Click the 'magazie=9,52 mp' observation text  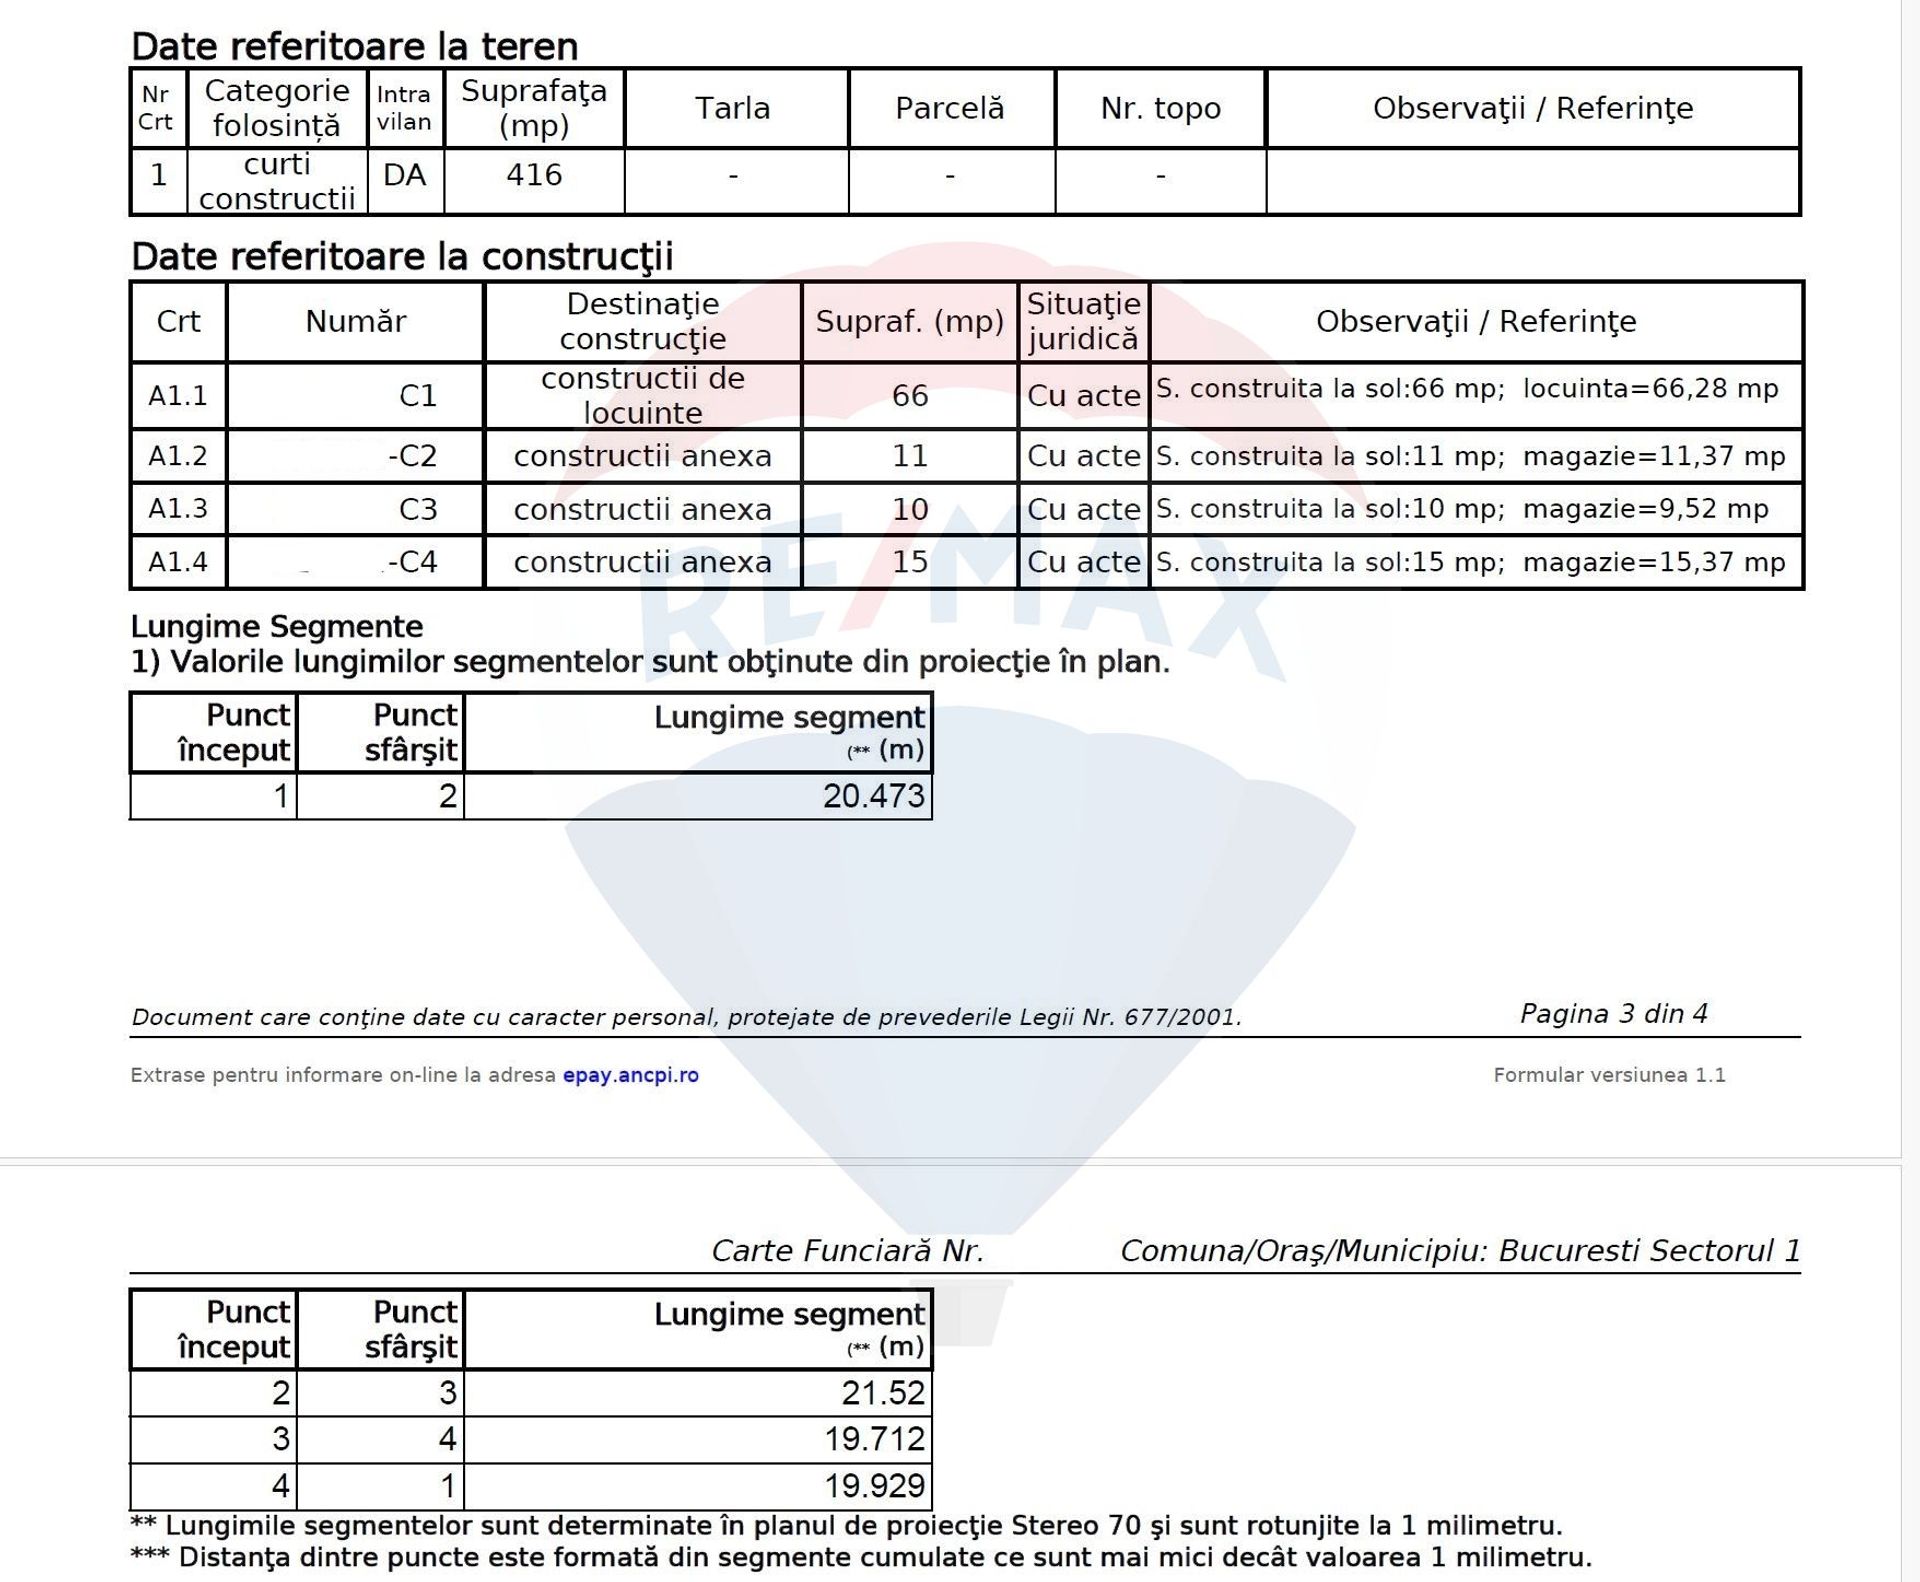click(1645, 509)
